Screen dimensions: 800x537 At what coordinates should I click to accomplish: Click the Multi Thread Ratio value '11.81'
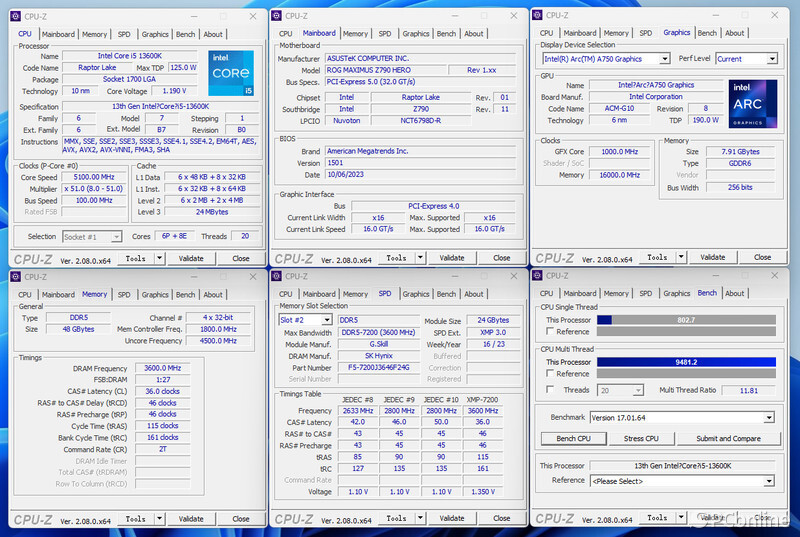point(749,390)
